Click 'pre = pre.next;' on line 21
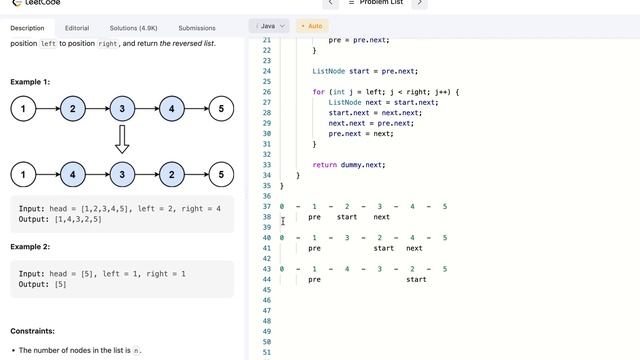This screenshot has height=360, width=640. pos(359,40)
